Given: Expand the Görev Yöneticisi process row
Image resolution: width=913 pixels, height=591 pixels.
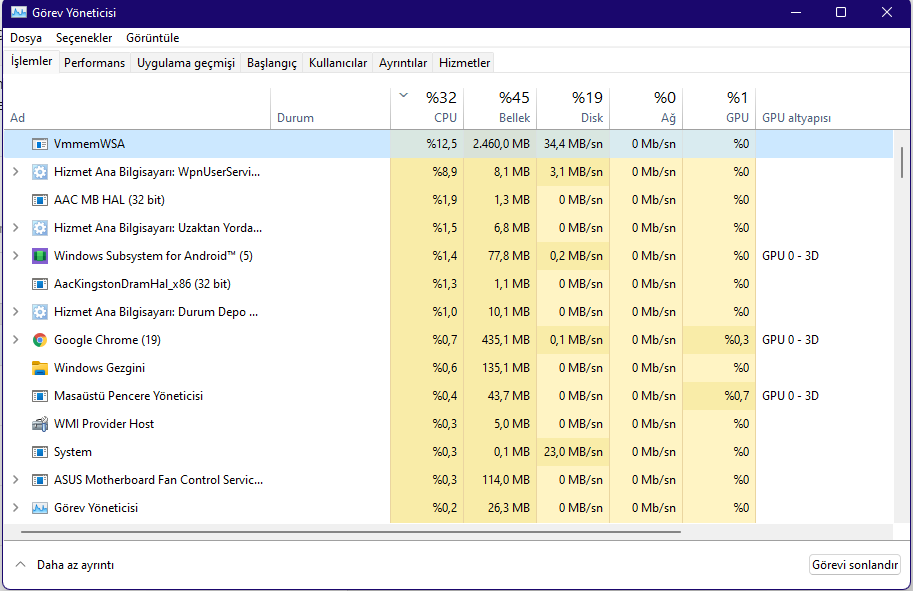Looking at the screenshot, I should coord(16,508).
